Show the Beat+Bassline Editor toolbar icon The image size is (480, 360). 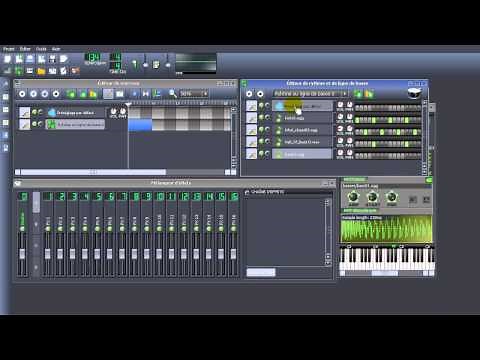coord(19,71)
